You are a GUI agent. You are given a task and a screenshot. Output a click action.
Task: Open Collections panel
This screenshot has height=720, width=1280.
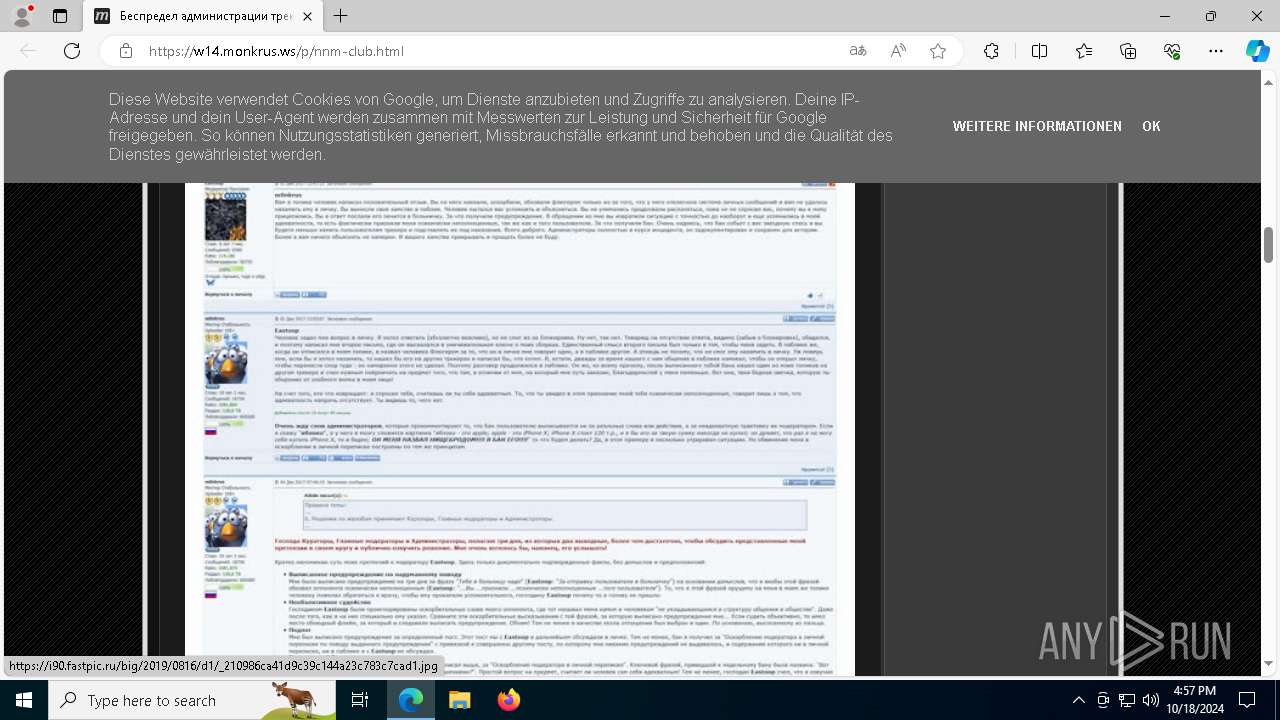pos(1128,51)
